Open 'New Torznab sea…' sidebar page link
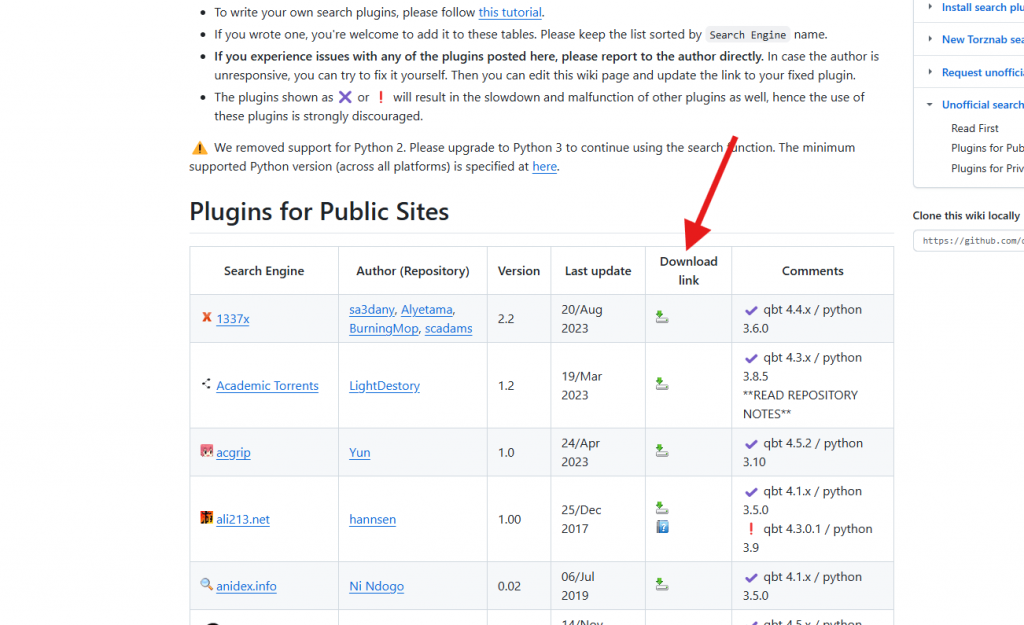 click(982, 39)
